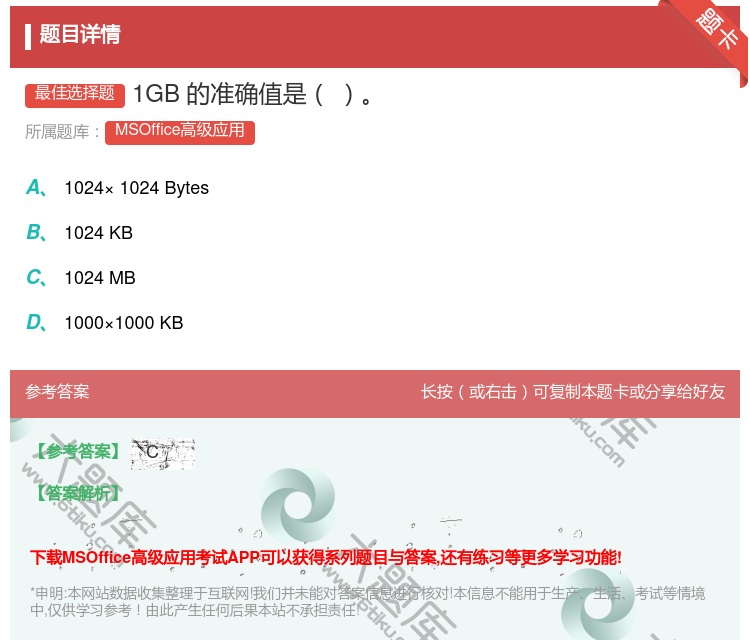Click the question text 1GB 的准确值是
750x640 pixels.
pos(252,94)
